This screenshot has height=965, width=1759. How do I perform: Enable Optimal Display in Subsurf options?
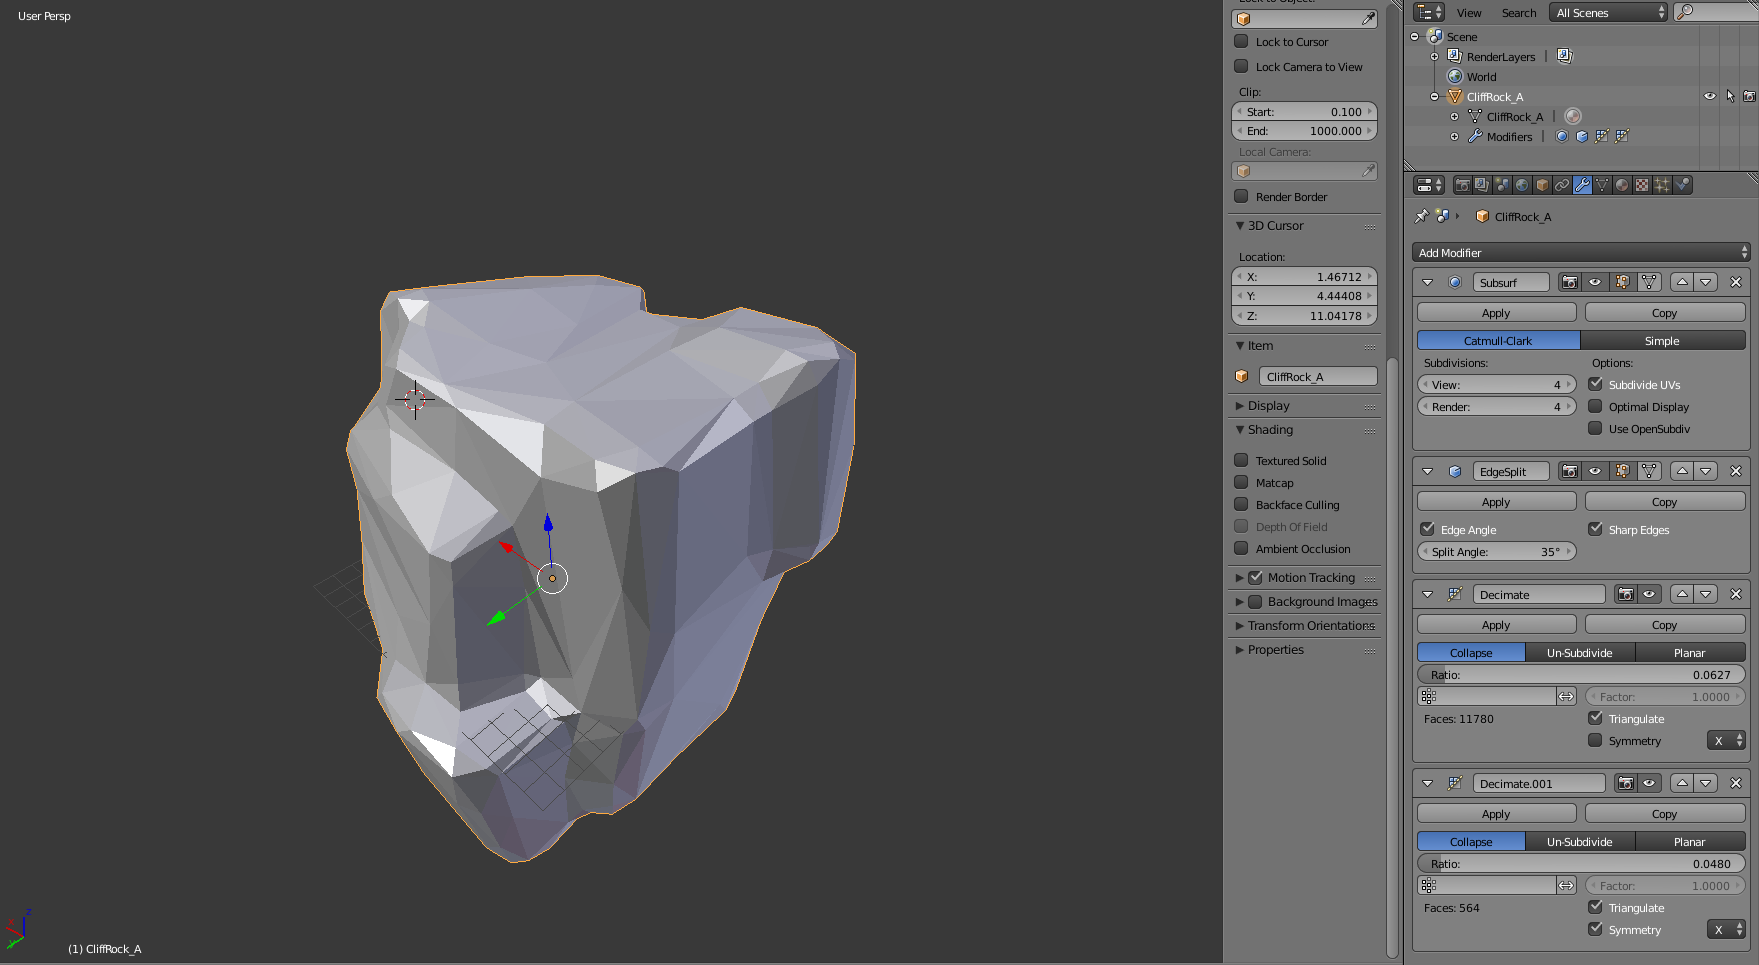1595,406
